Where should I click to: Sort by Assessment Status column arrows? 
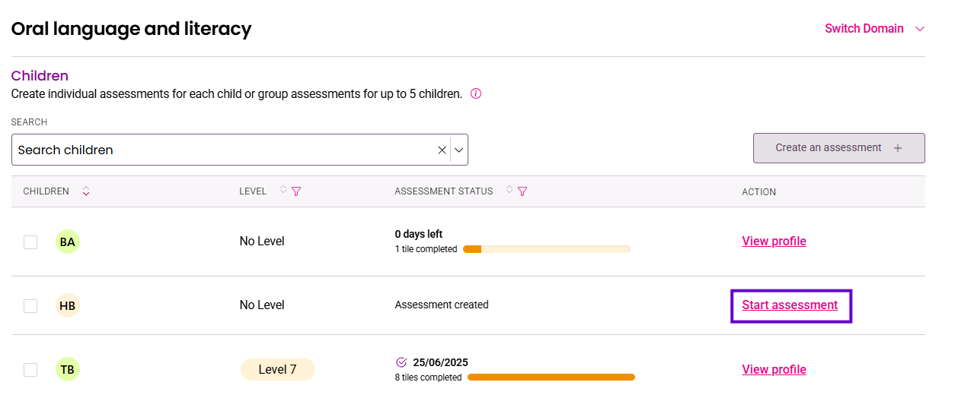[509, 190]
